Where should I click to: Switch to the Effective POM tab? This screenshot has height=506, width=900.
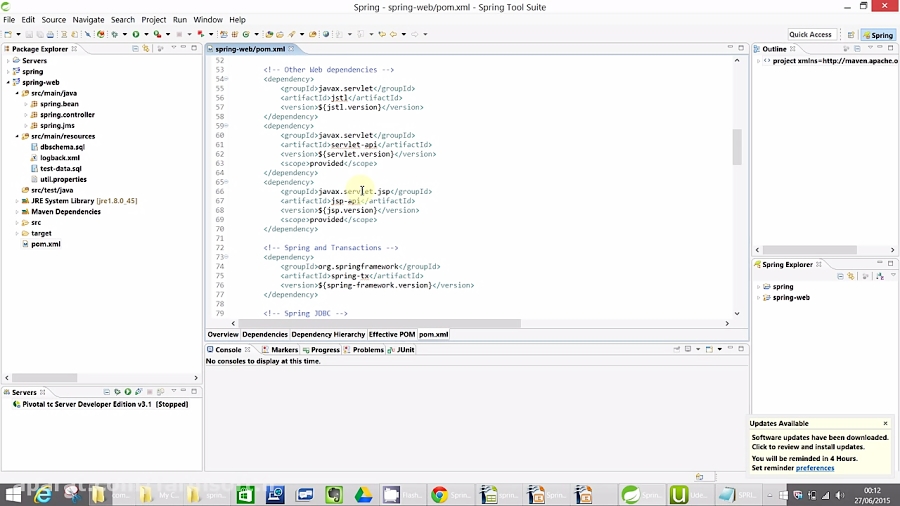pos(391,334)
